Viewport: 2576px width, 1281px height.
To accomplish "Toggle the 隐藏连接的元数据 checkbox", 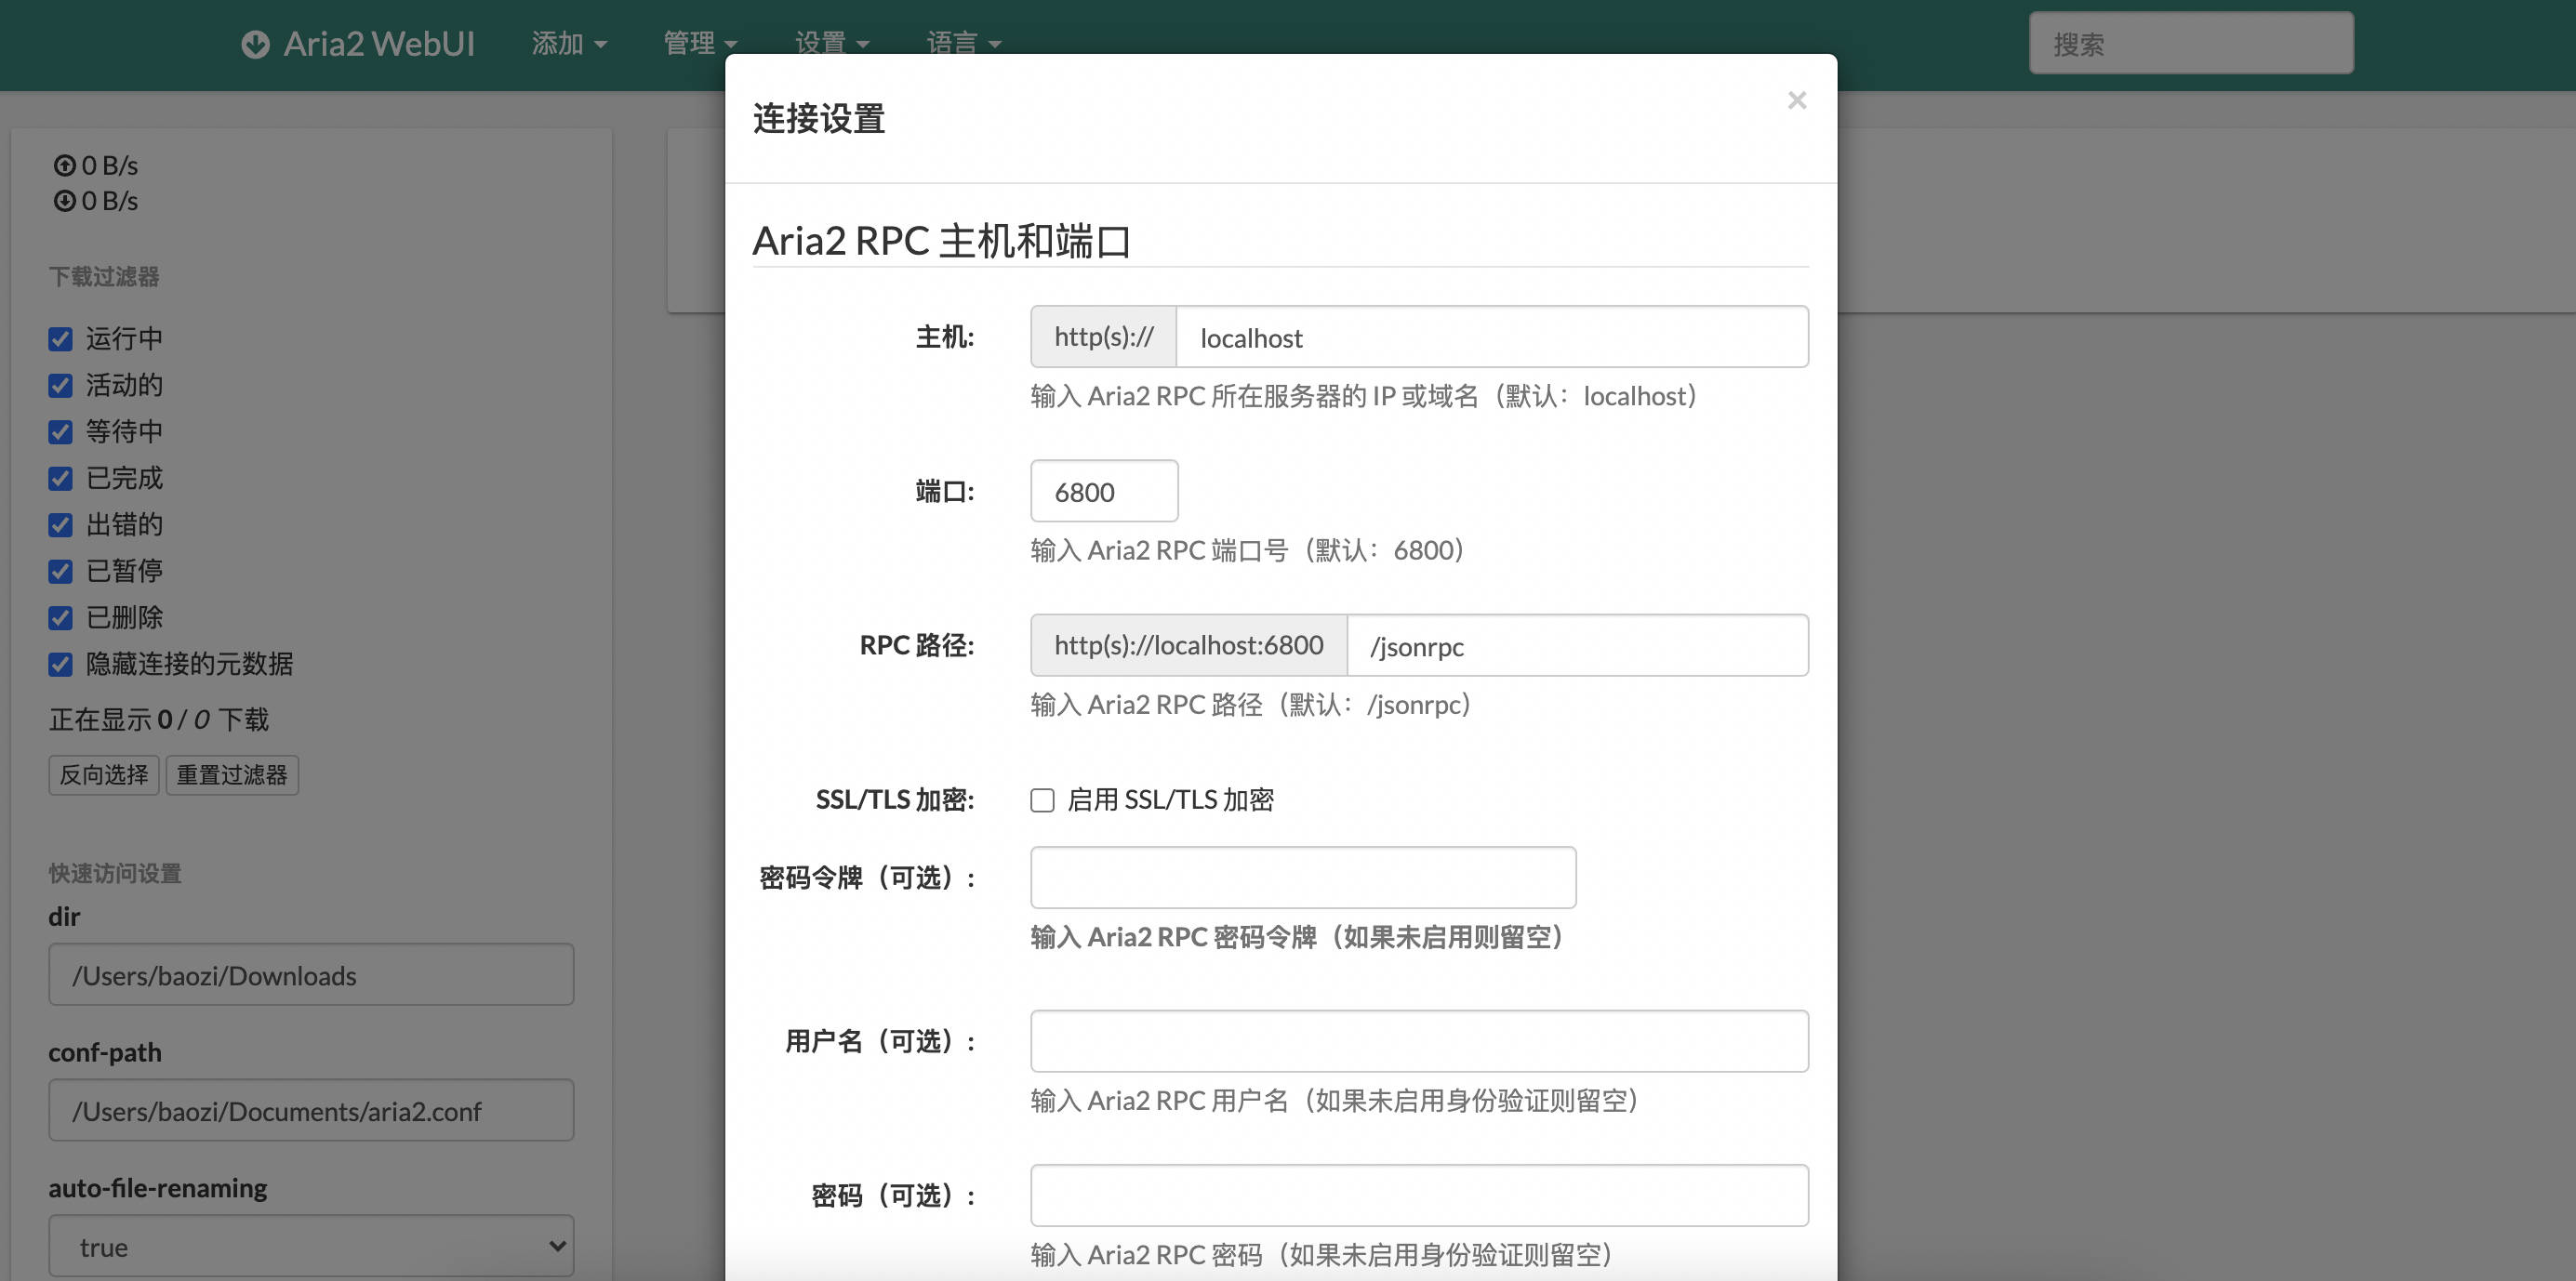I will tap(61, 664).
